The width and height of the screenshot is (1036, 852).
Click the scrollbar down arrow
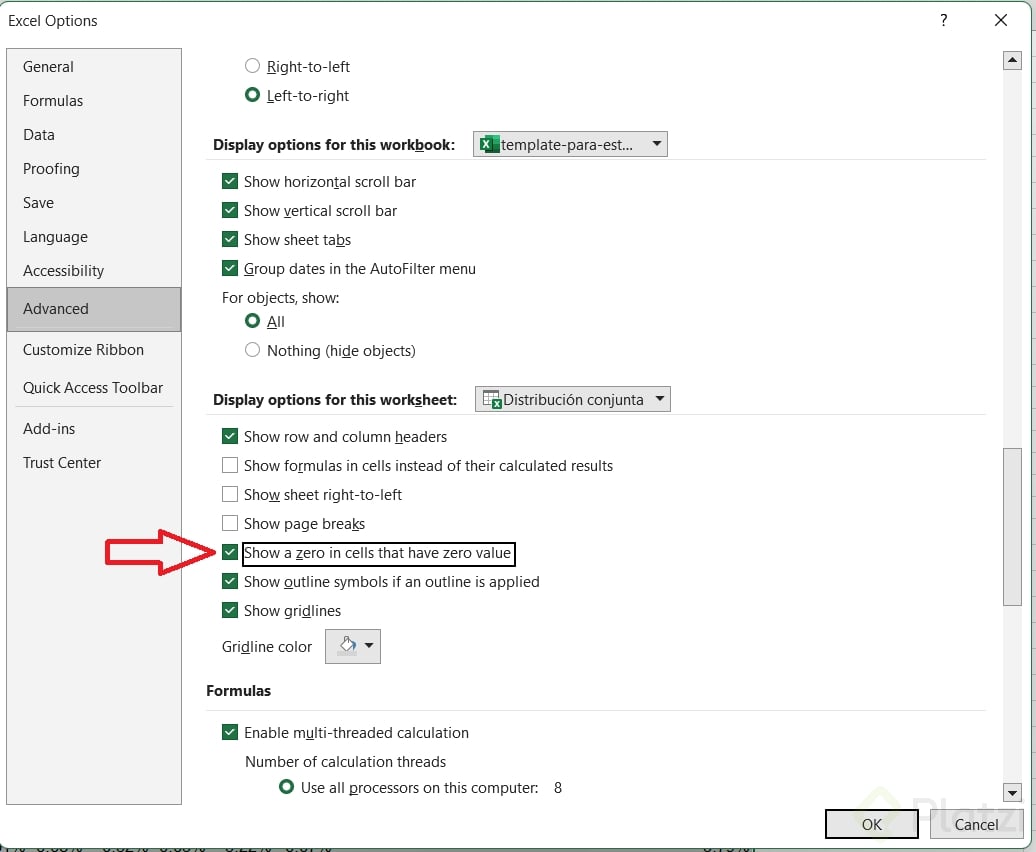(1012, 792)
